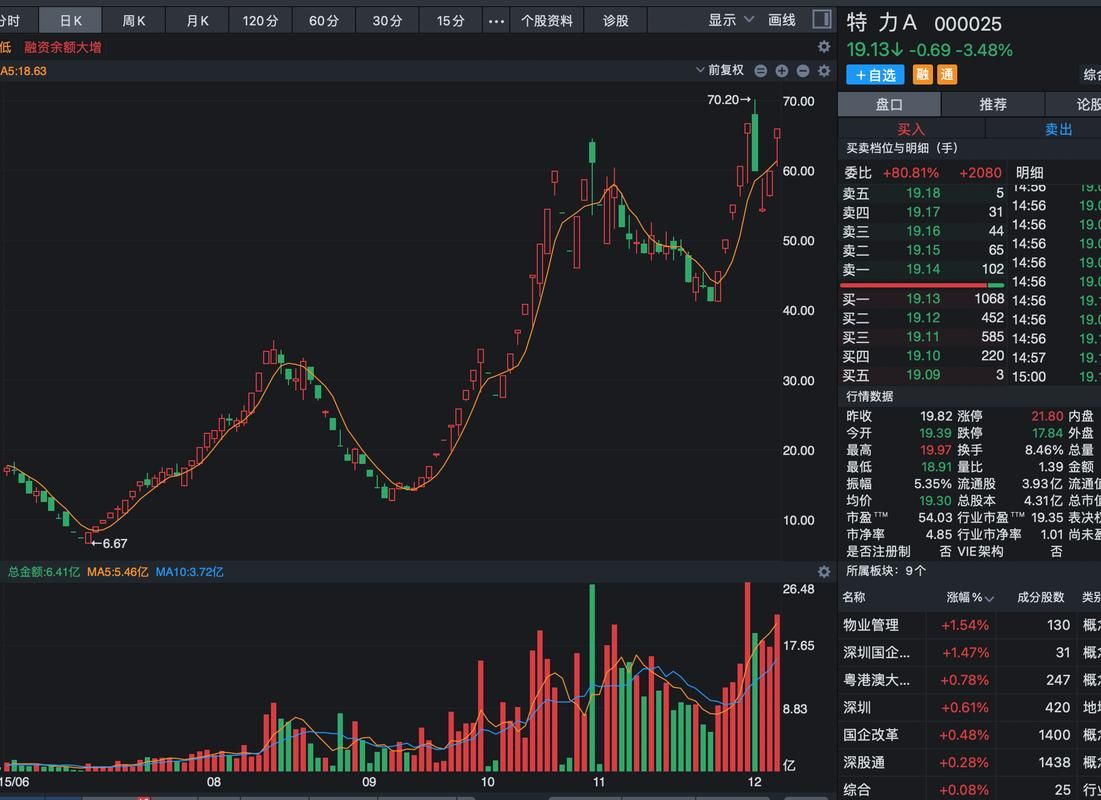
Task: Toggle the 60分 interval view
Action: point(323,19)
